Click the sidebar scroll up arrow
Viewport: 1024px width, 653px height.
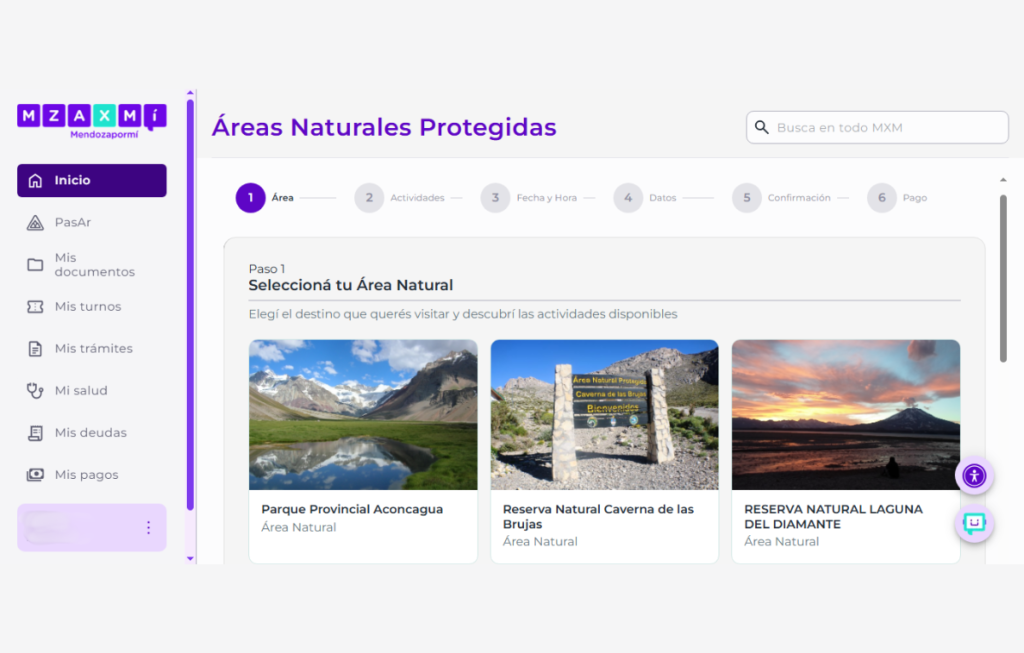click(x=190, y=94)
